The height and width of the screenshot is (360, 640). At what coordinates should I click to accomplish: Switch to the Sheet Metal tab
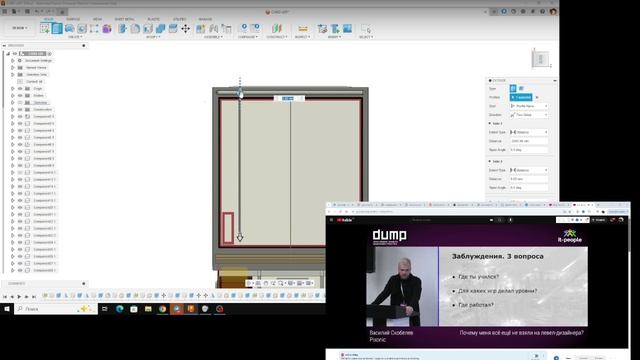124,19
